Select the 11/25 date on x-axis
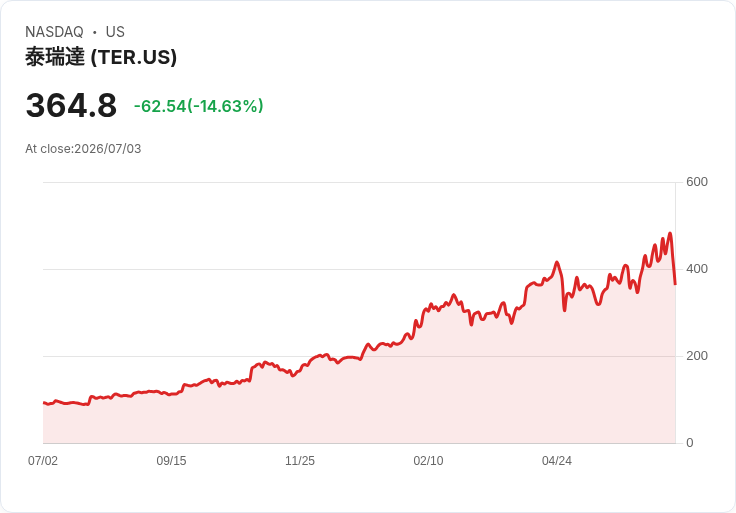This screenshot has height=513, width=736. point(300,461)
